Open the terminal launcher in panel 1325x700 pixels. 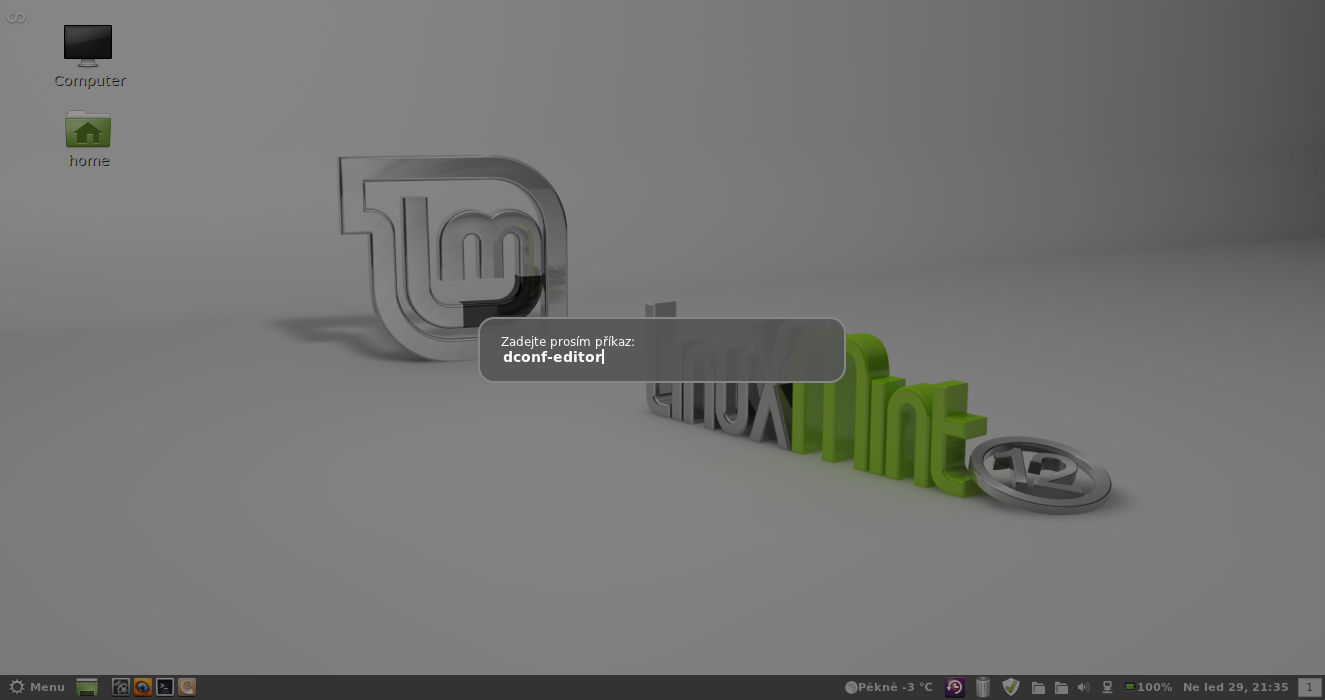[x=165, y=687]
